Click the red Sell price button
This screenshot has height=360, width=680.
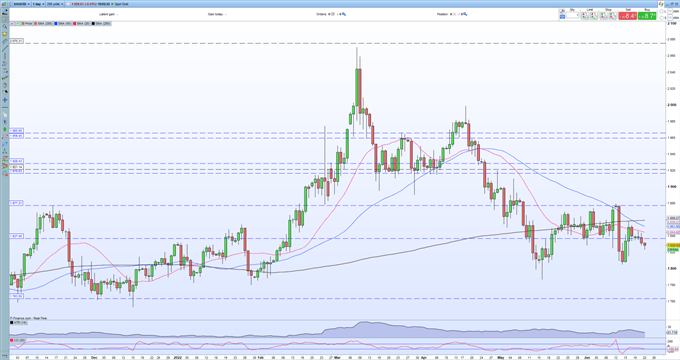tap(628, 16)
